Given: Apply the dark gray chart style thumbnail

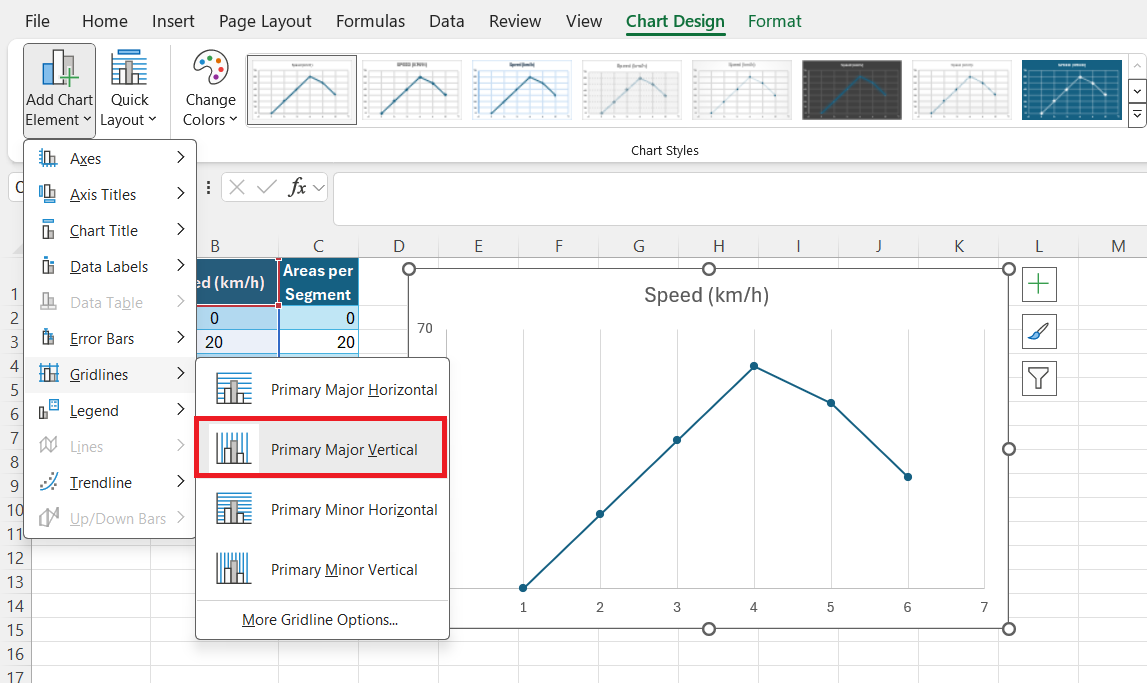Looking at the screenshot, I should pyautogui.click(x=851, y=90).
